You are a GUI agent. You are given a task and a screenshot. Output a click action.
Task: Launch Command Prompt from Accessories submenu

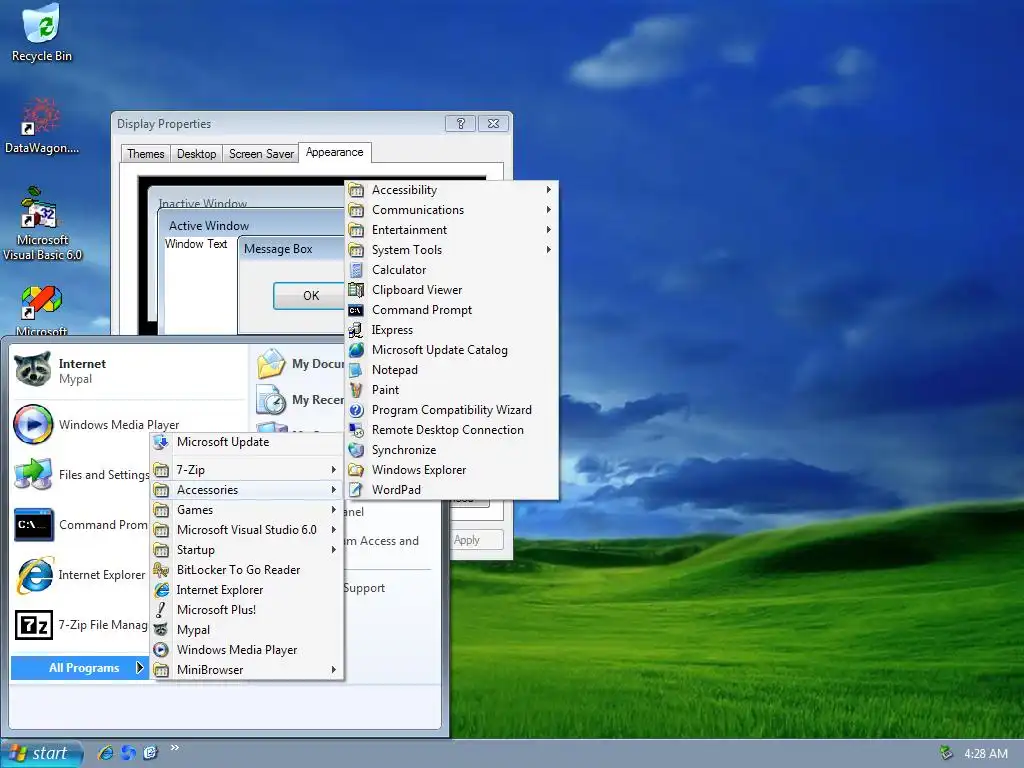click(452, 310)
